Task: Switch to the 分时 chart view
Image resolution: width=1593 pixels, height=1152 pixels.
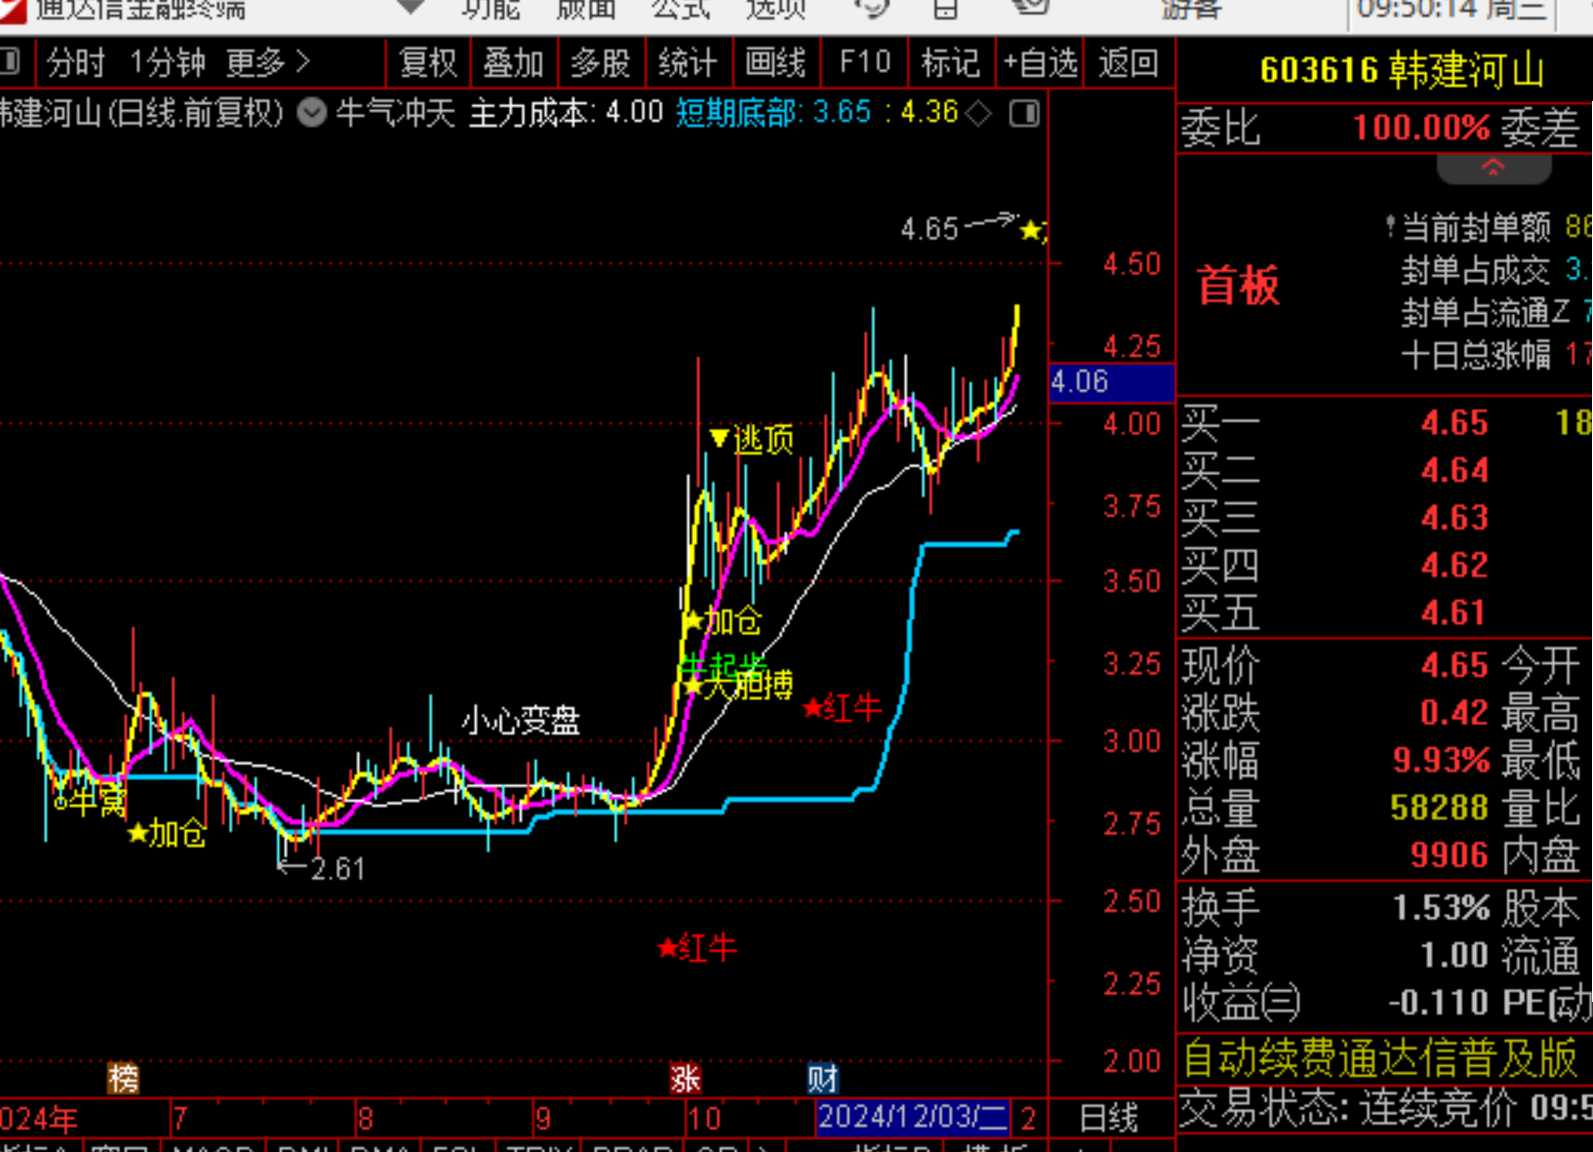Action: tap(75, 63)
